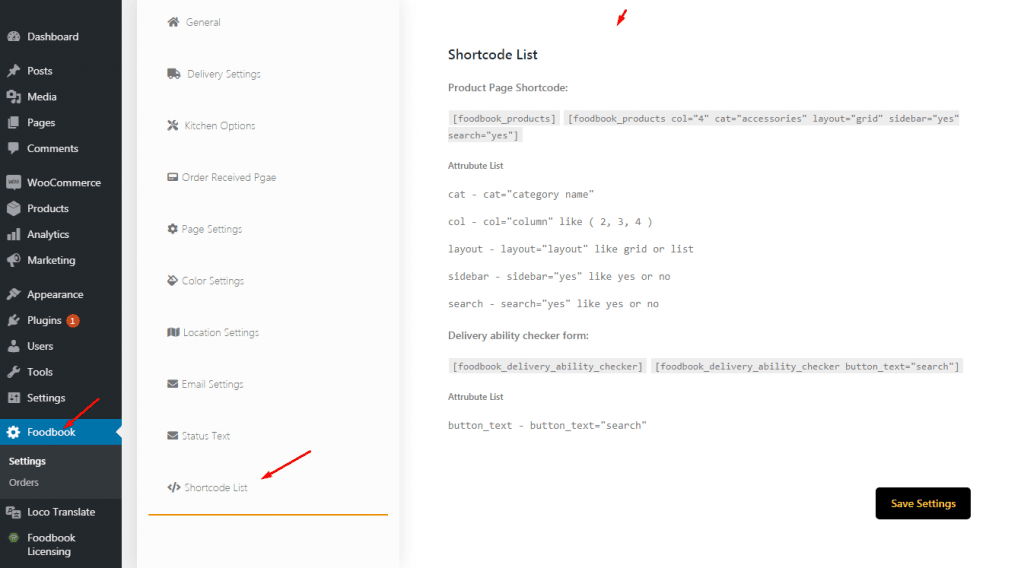Screen dimensions: 1024x568
Task: Click the Plugins update count badge
Action: point(73,321)
